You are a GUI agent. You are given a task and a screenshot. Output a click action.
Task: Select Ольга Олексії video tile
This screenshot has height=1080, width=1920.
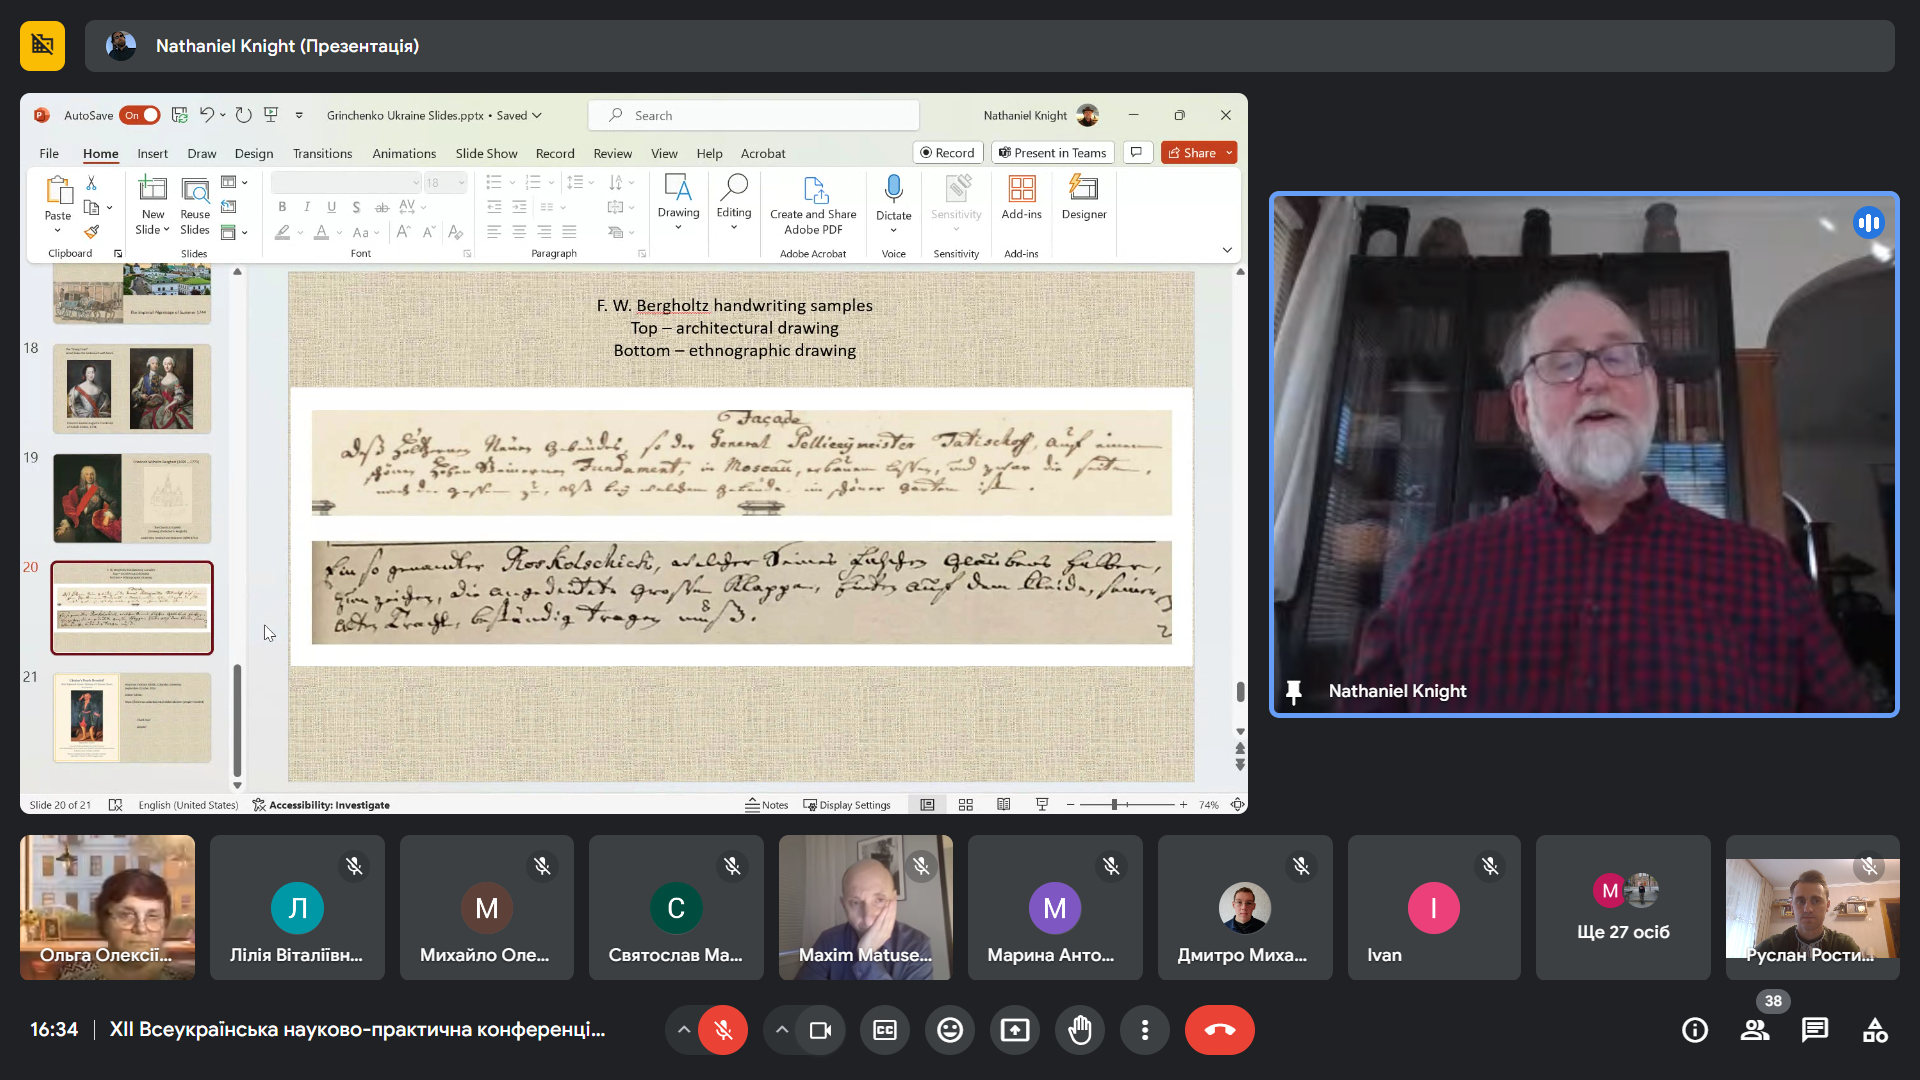pos(107,908)
